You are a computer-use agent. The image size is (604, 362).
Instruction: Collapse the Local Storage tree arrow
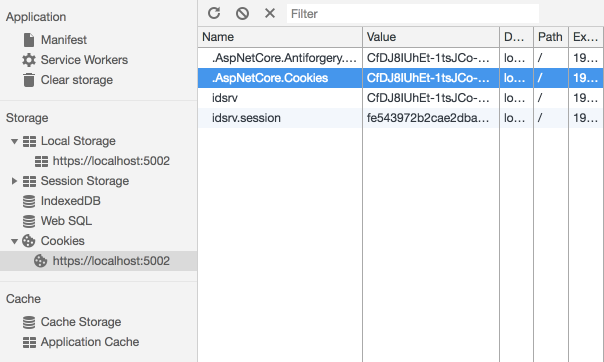[x=14, y=141]
